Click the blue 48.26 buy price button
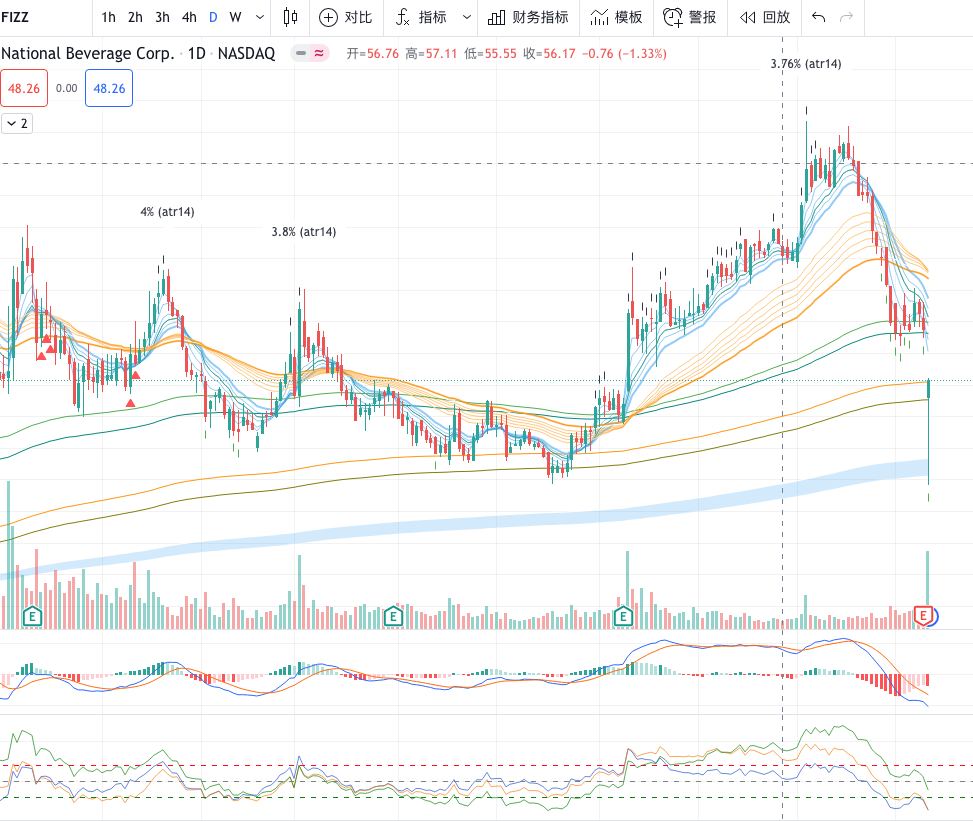973x821 pixels. (109, 89)
